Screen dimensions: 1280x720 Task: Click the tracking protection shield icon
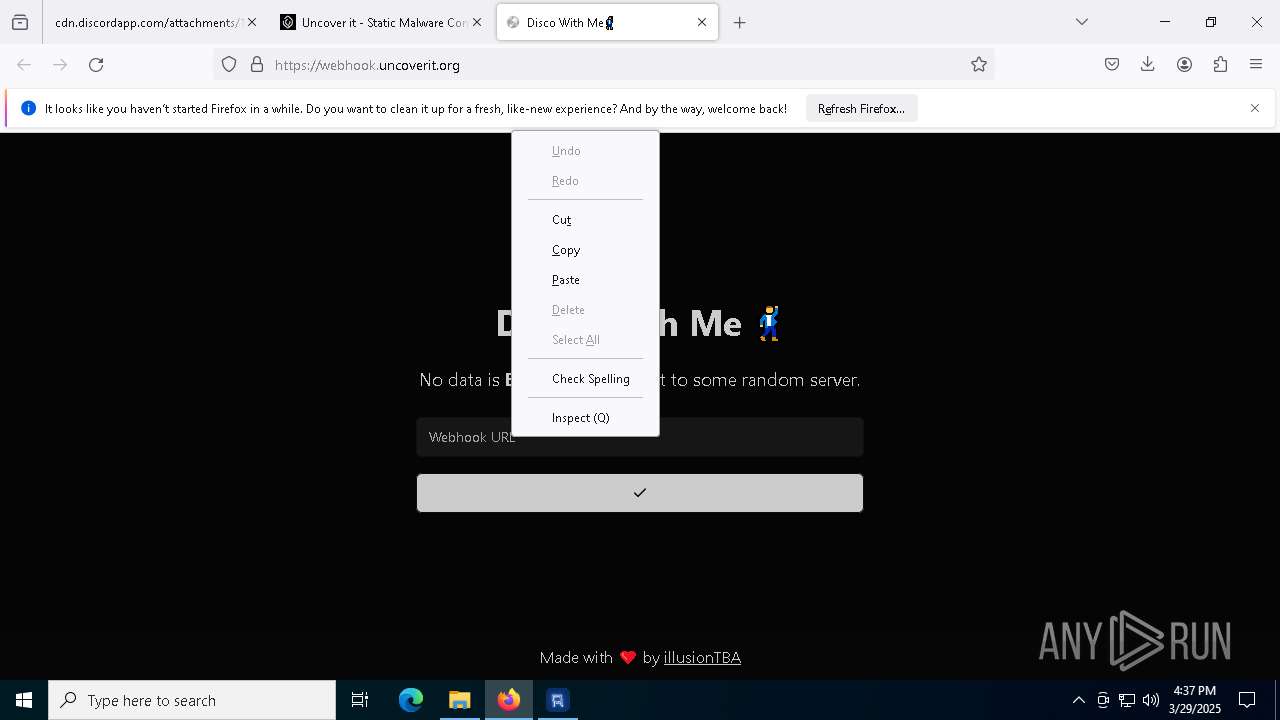click(229, 65)
